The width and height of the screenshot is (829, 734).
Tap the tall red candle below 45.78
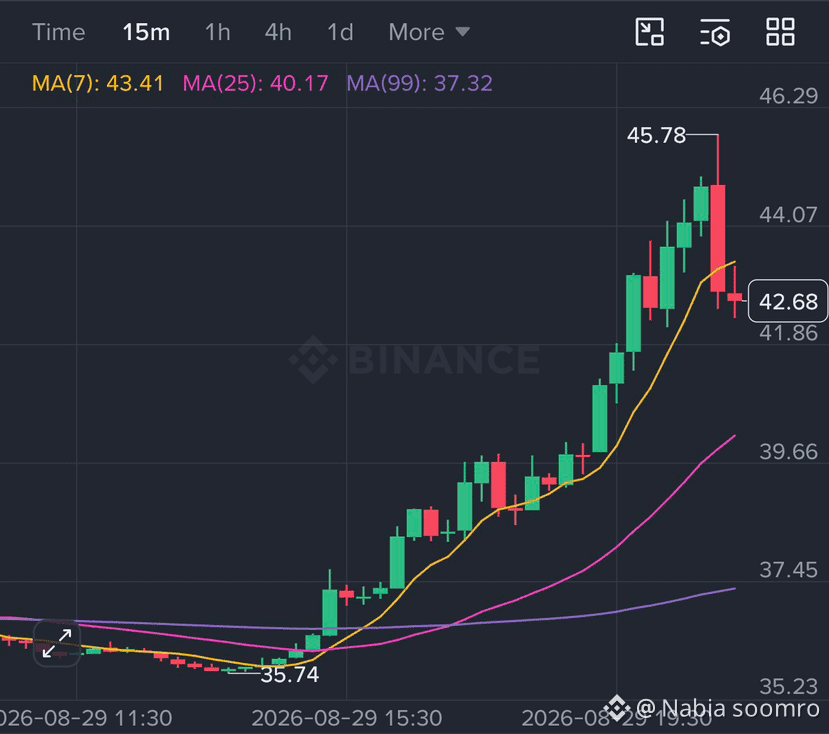coord(718,238)
